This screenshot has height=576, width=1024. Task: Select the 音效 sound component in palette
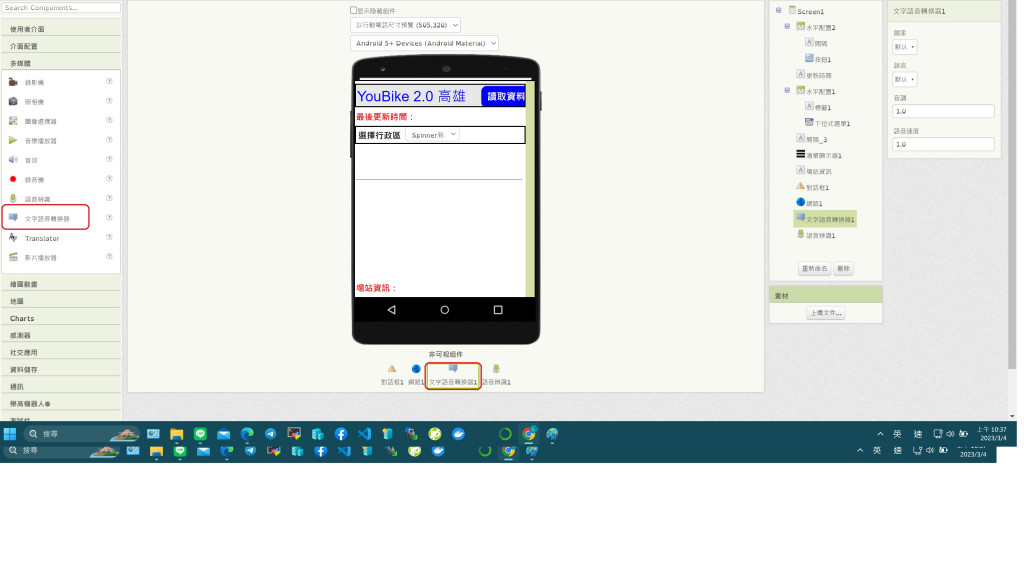click(31, 161)
